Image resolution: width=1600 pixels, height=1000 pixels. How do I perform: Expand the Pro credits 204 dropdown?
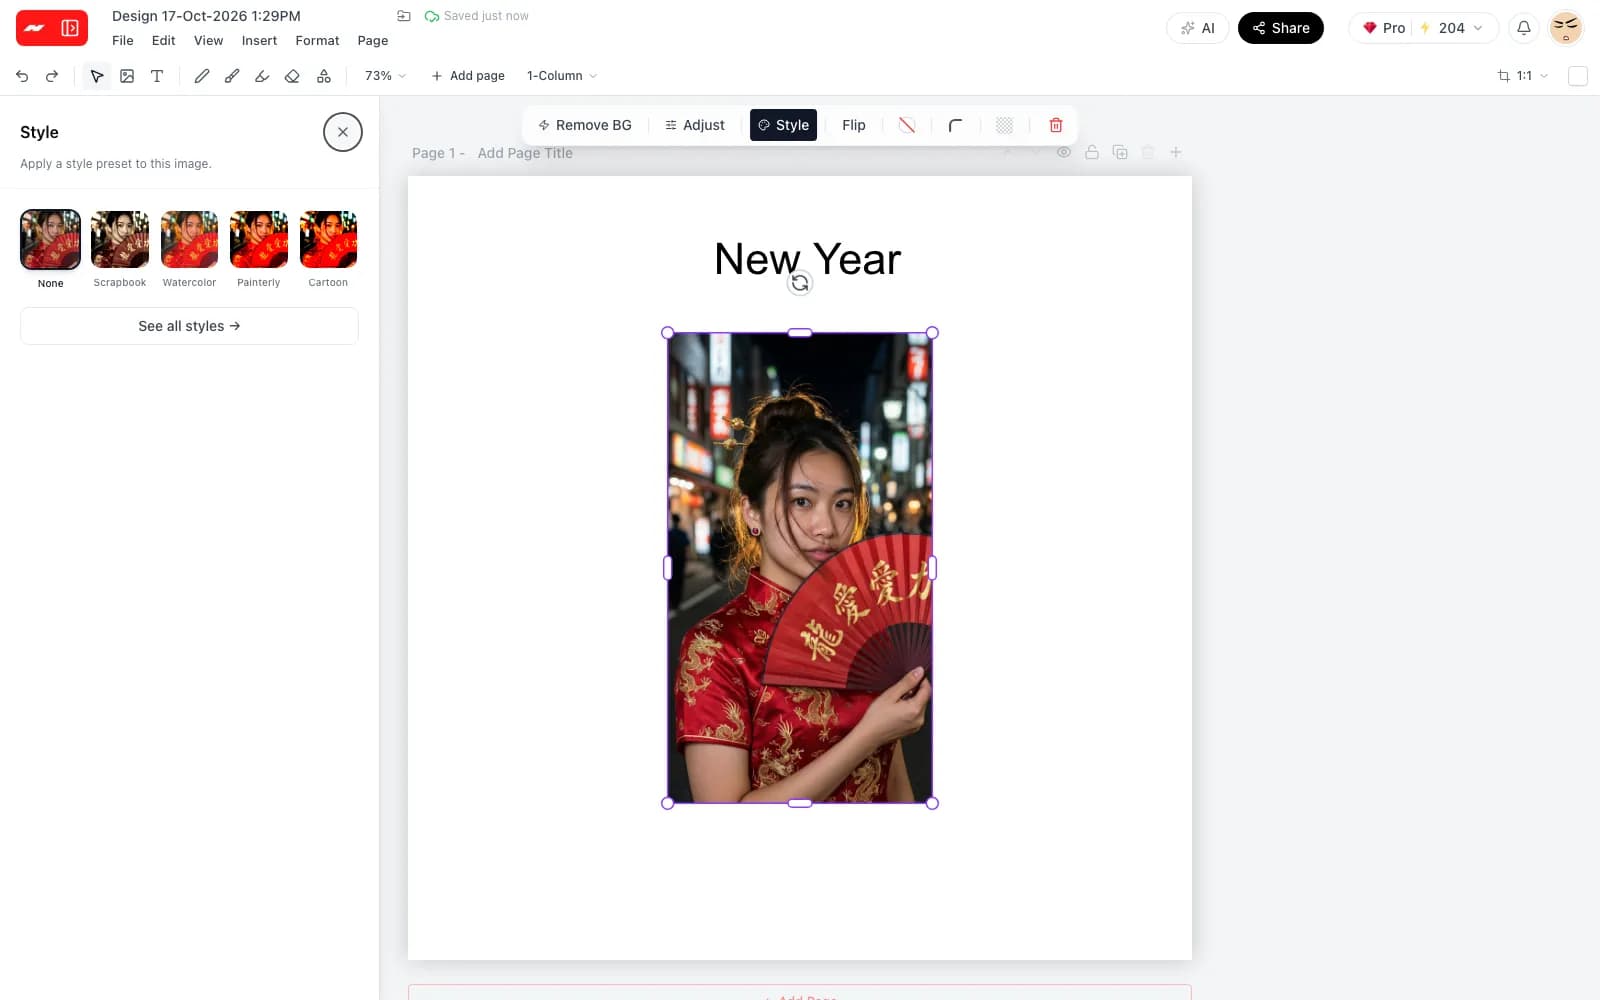coord(1424,28)
